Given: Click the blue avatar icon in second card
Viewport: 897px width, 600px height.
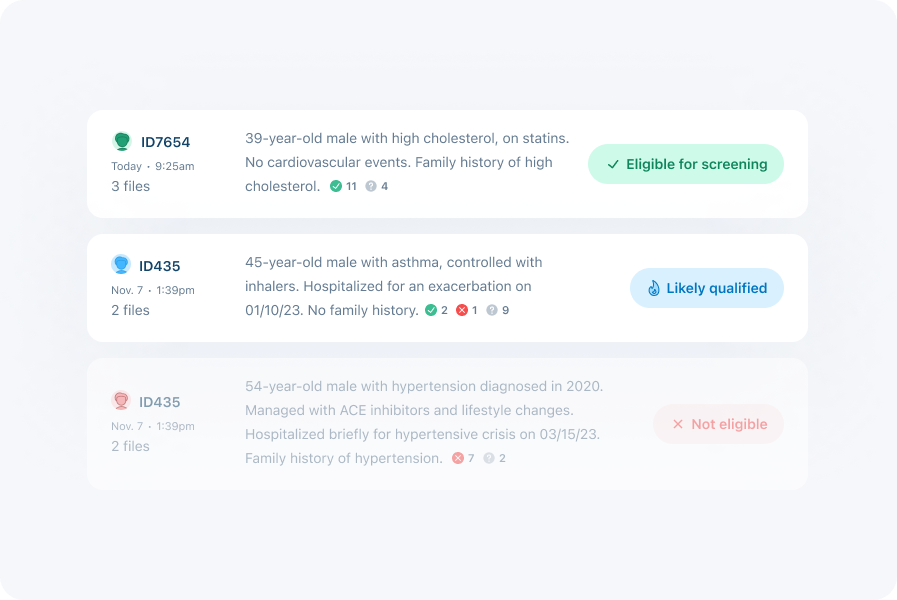Looking at the screenshot, I should (x=121, y=264).
